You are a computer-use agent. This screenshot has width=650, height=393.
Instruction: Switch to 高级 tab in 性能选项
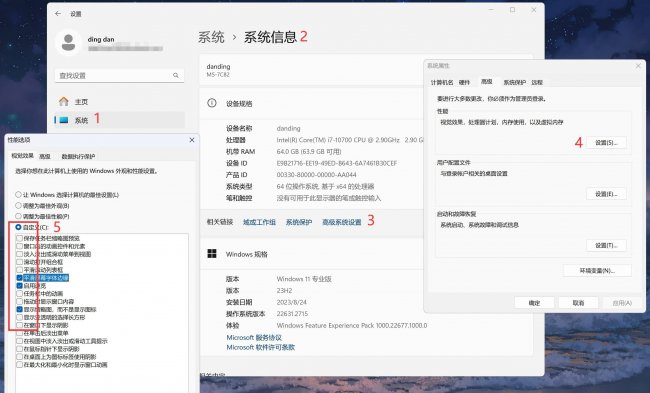point(45,156)
